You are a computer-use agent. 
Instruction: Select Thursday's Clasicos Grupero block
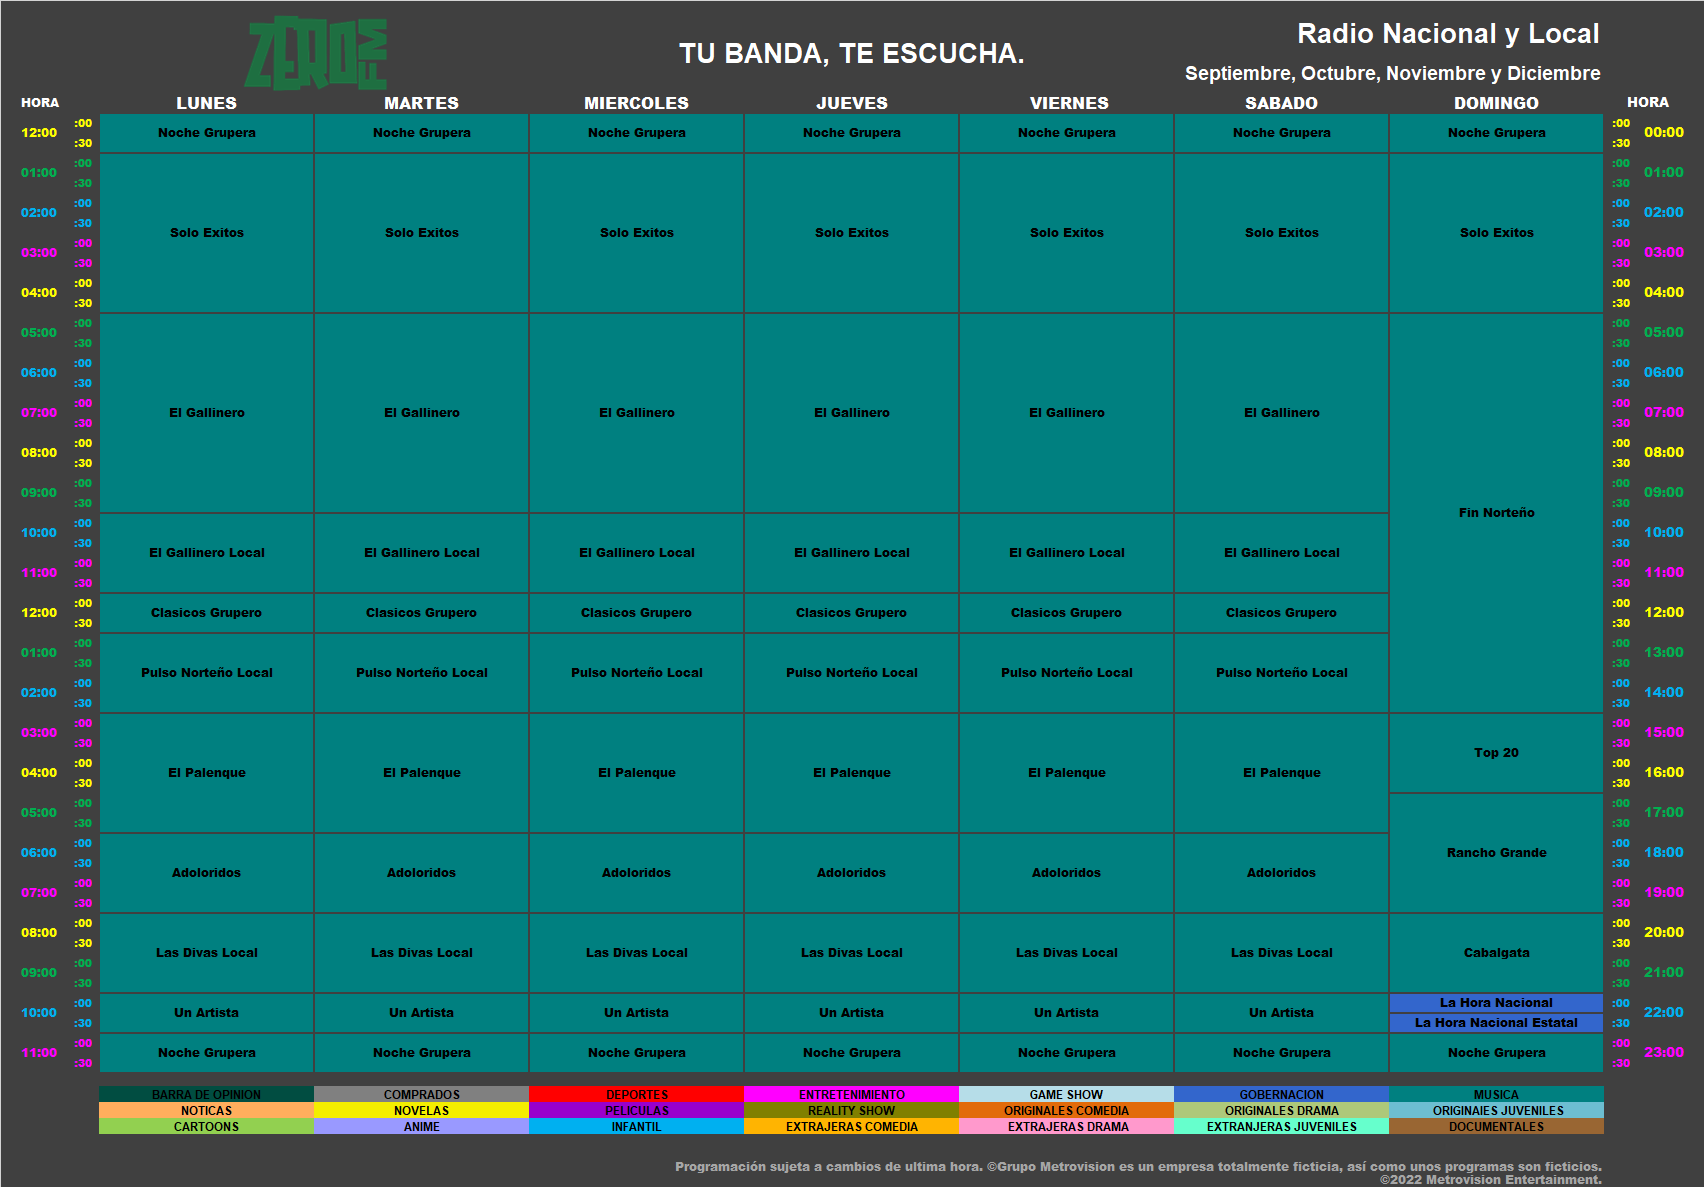point(852,613)
